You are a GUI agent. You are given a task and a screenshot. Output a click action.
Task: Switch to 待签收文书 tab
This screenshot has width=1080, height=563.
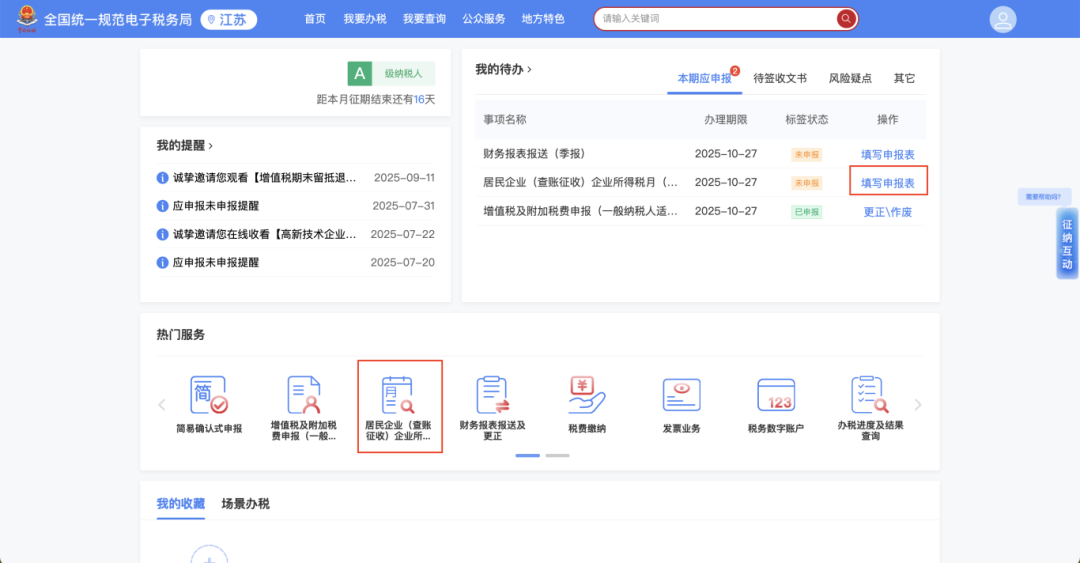779,78
